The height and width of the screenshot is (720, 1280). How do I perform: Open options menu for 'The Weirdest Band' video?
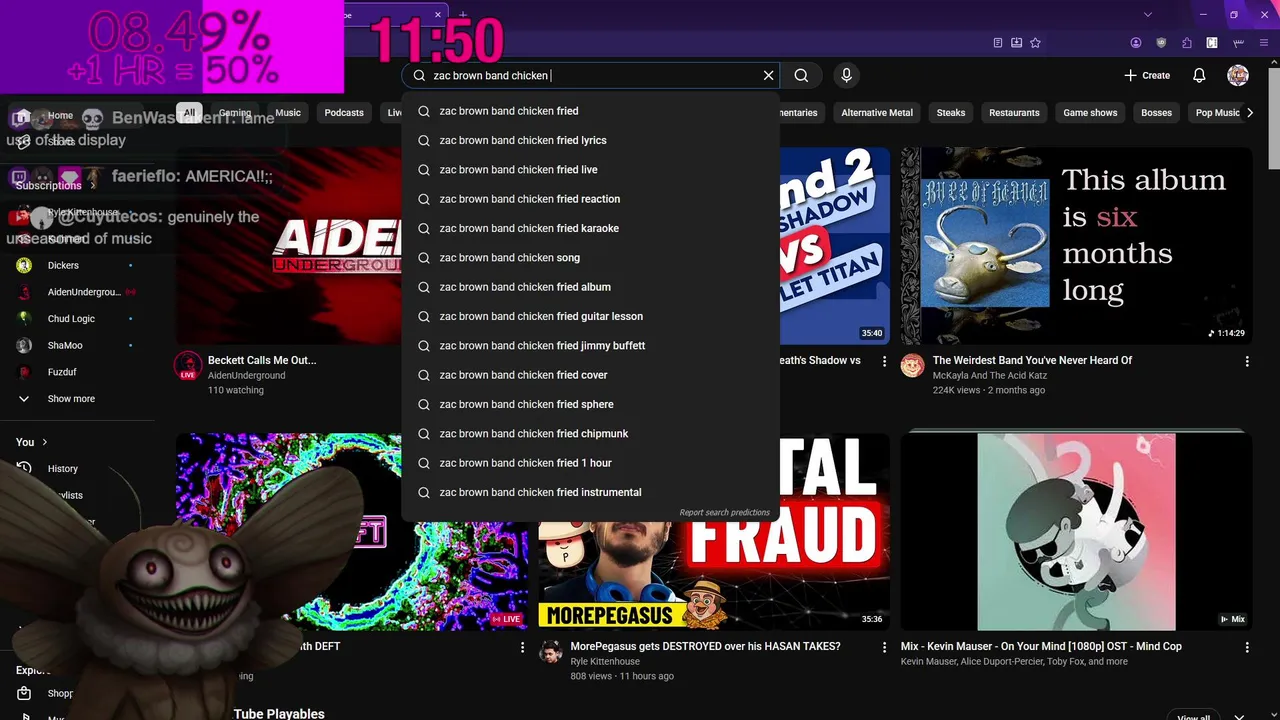[1247, 361]
